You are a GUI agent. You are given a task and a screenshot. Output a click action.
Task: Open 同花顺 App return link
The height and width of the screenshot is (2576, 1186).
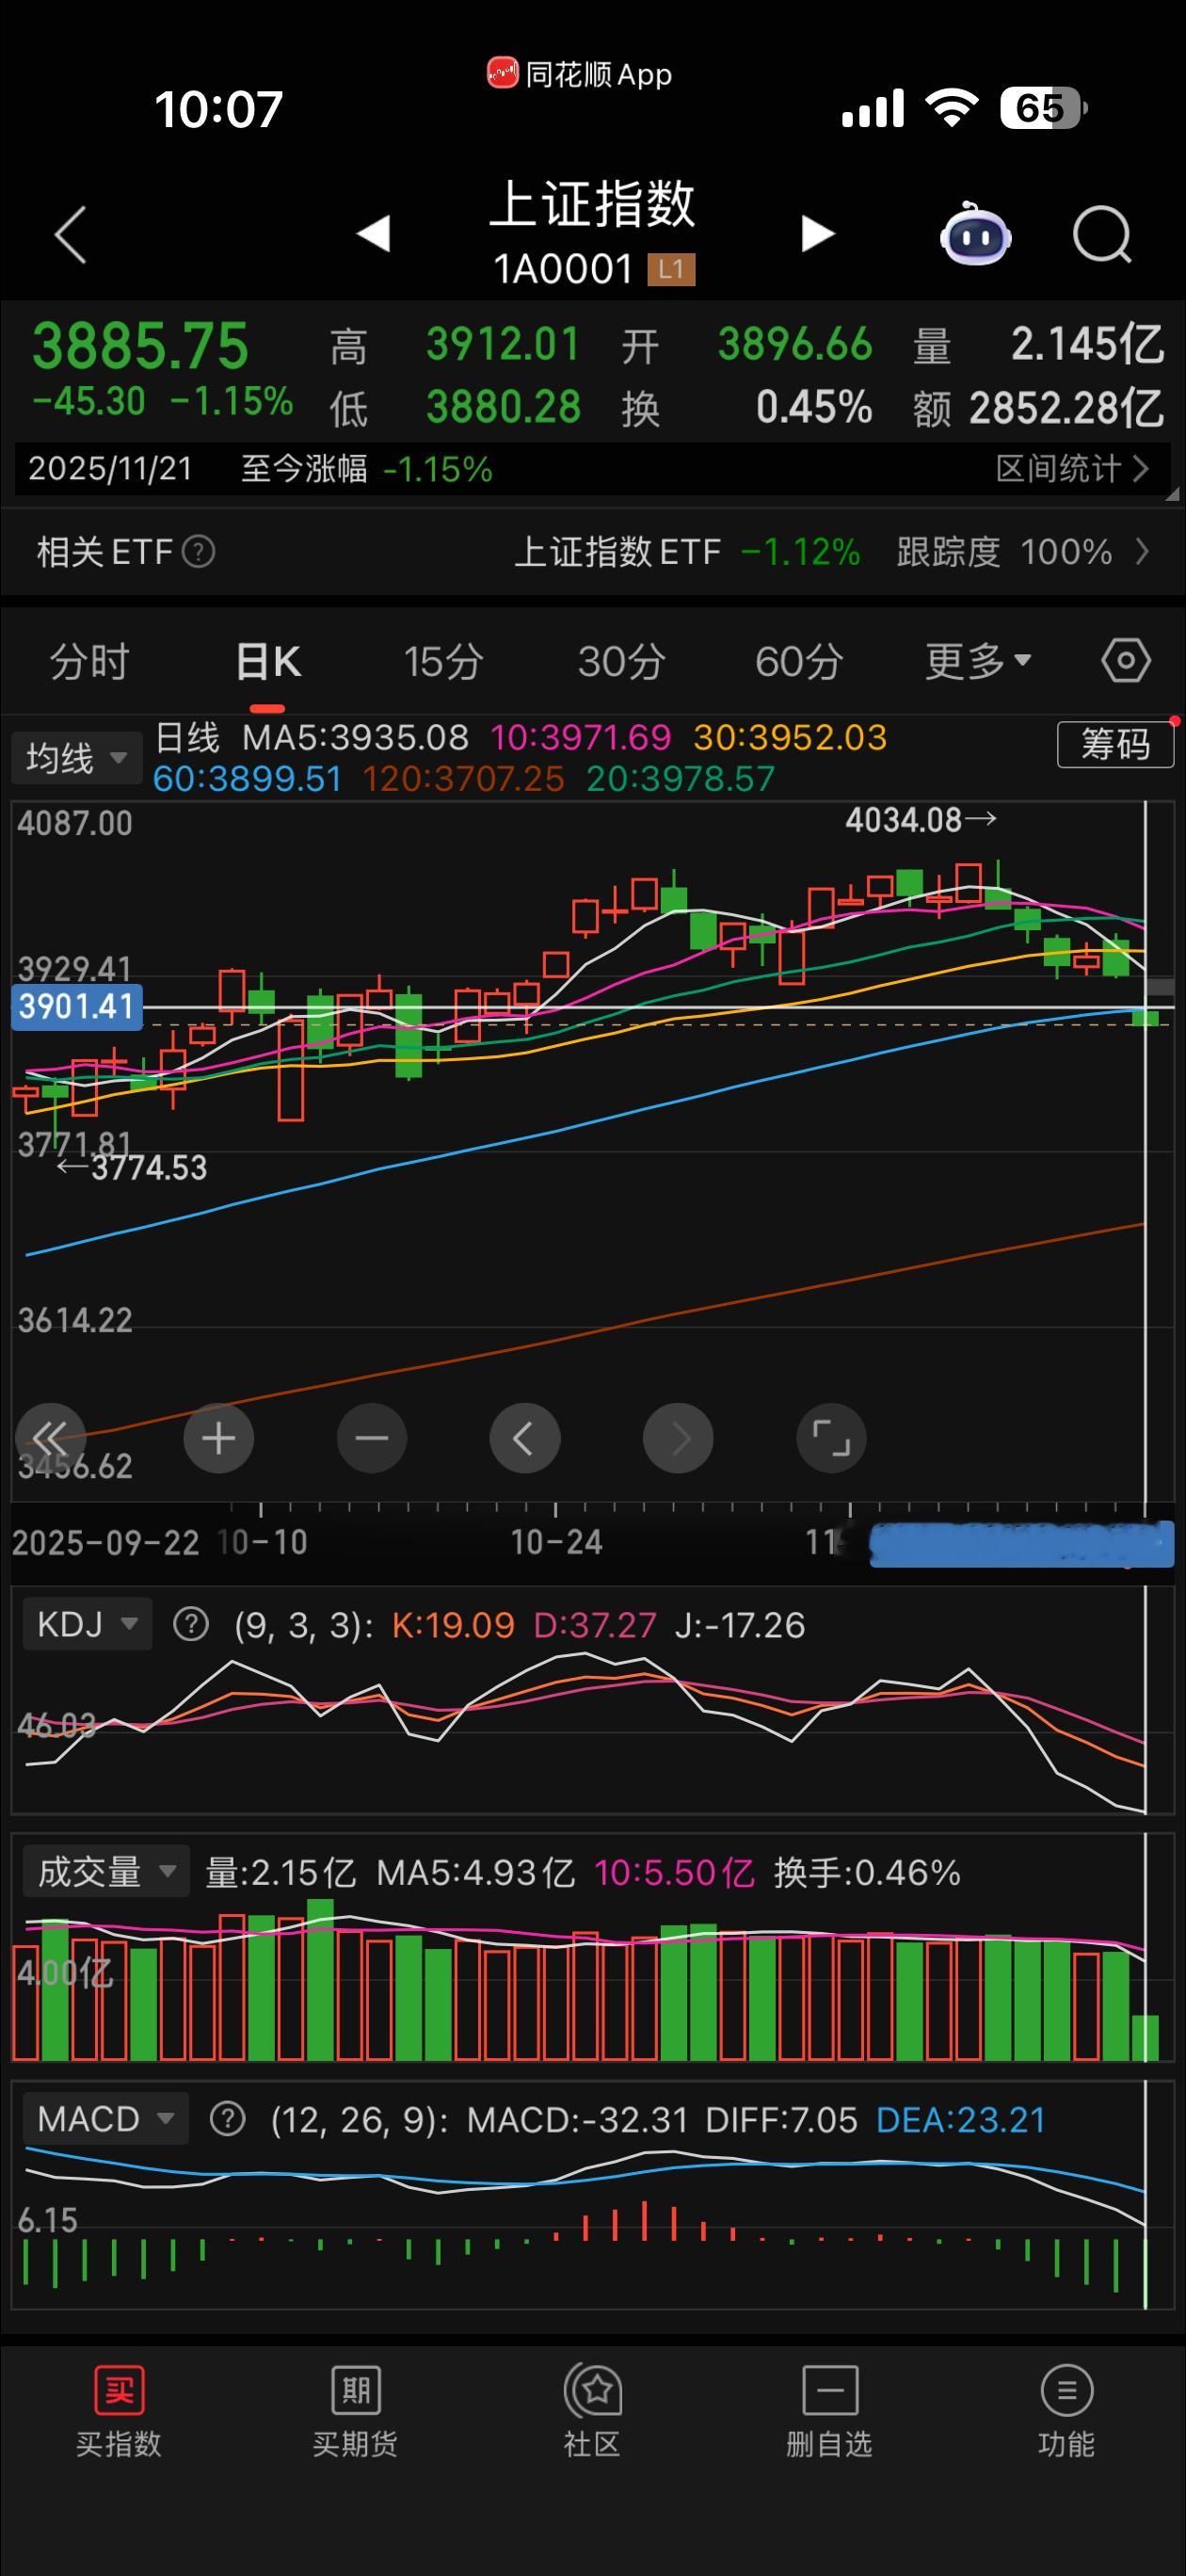(580, 74)
